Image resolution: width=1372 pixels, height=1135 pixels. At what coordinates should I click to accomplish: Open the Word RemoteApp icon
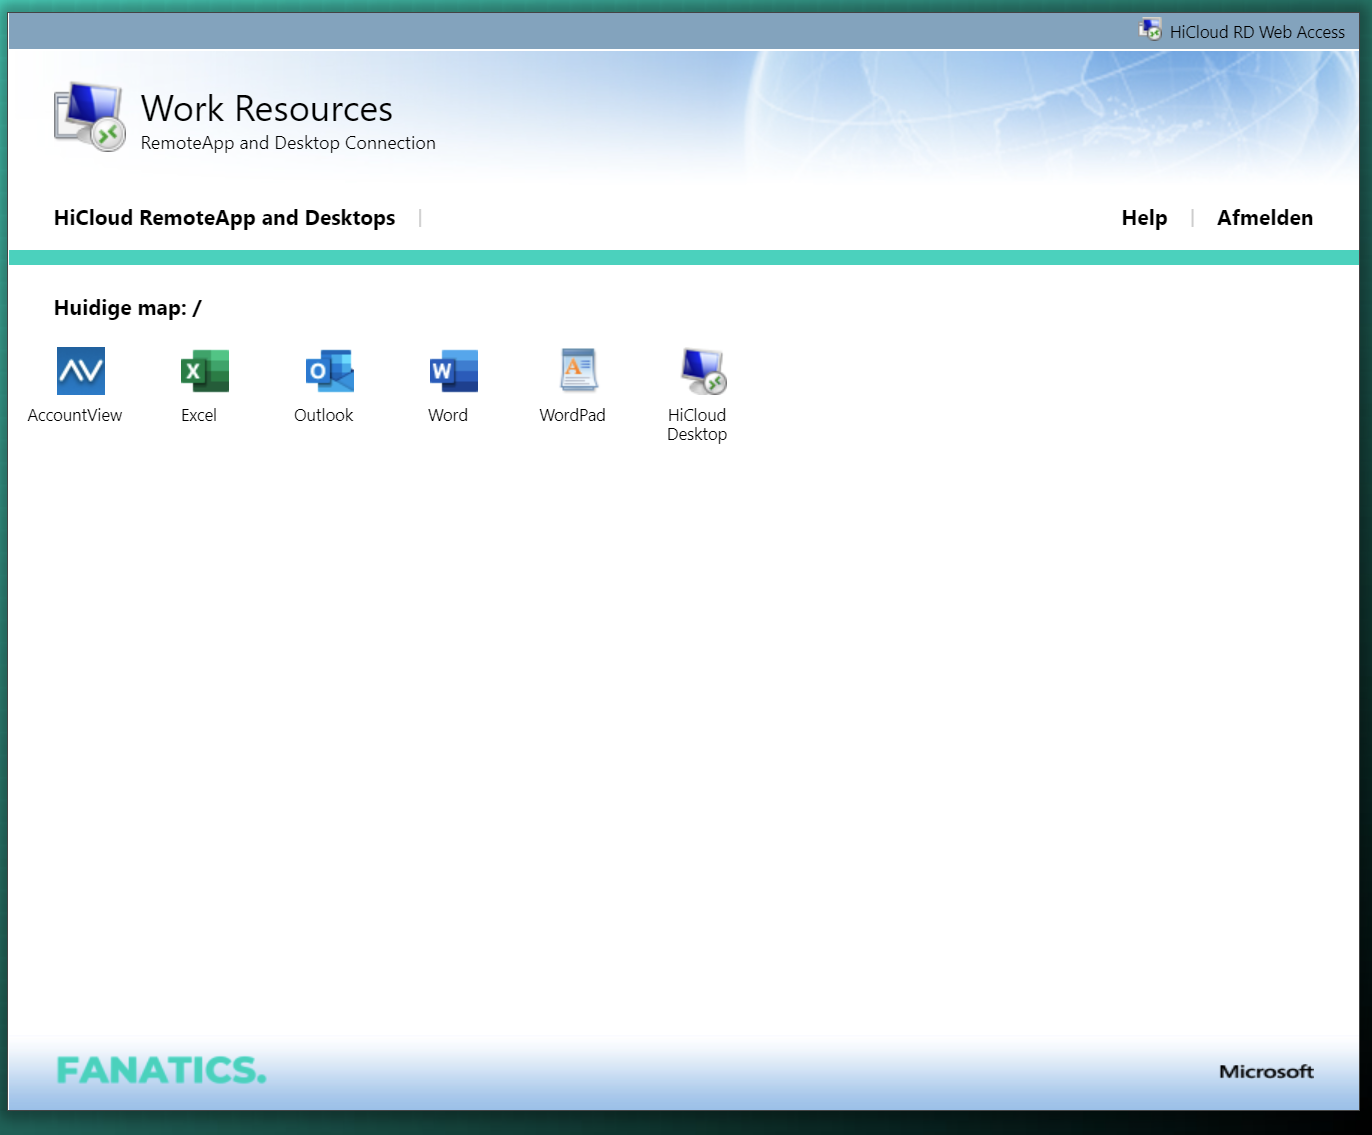pyautogui.click(x=454, y=371)
